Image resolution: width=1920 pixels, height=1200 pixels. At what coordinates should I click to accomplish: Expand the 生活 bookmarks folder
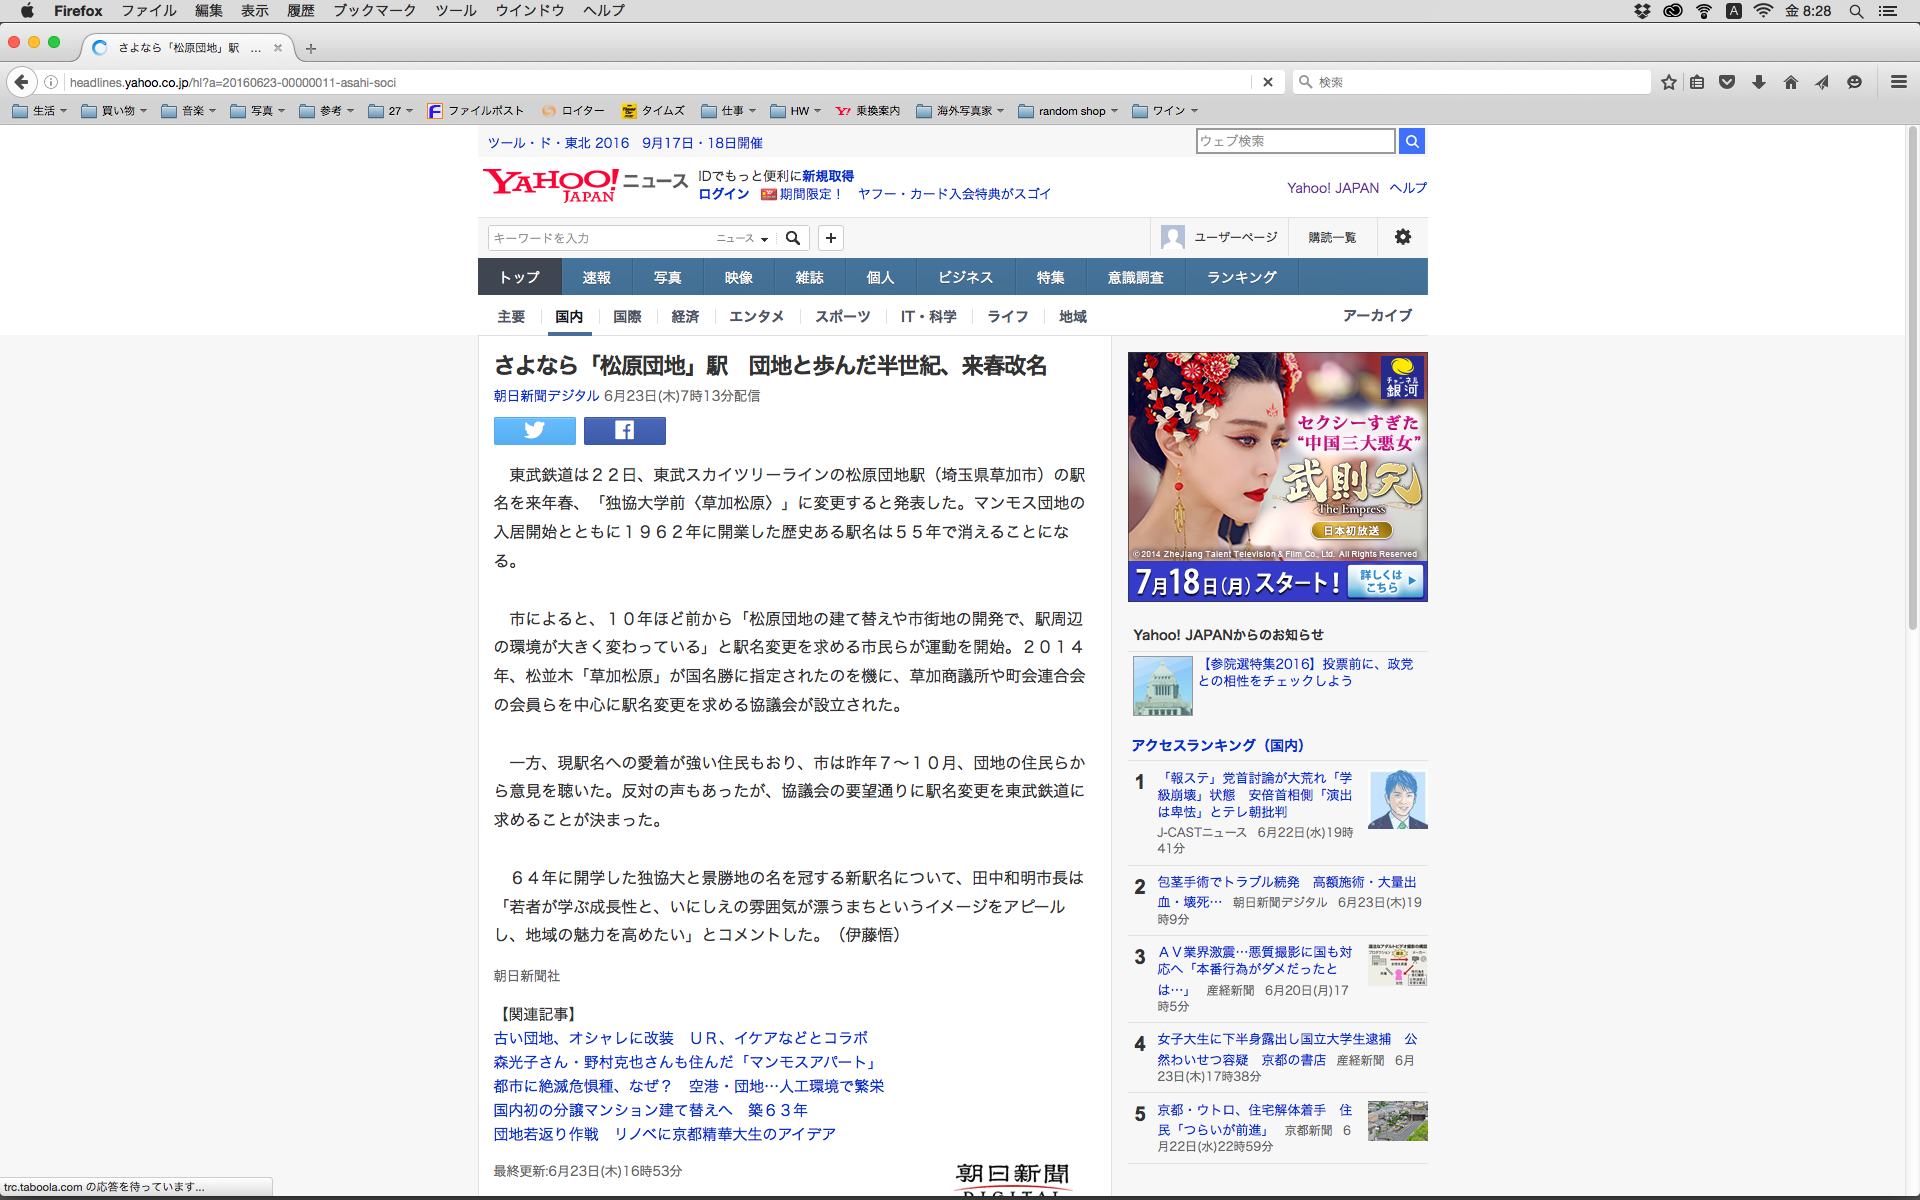click(x=40, y=111)
